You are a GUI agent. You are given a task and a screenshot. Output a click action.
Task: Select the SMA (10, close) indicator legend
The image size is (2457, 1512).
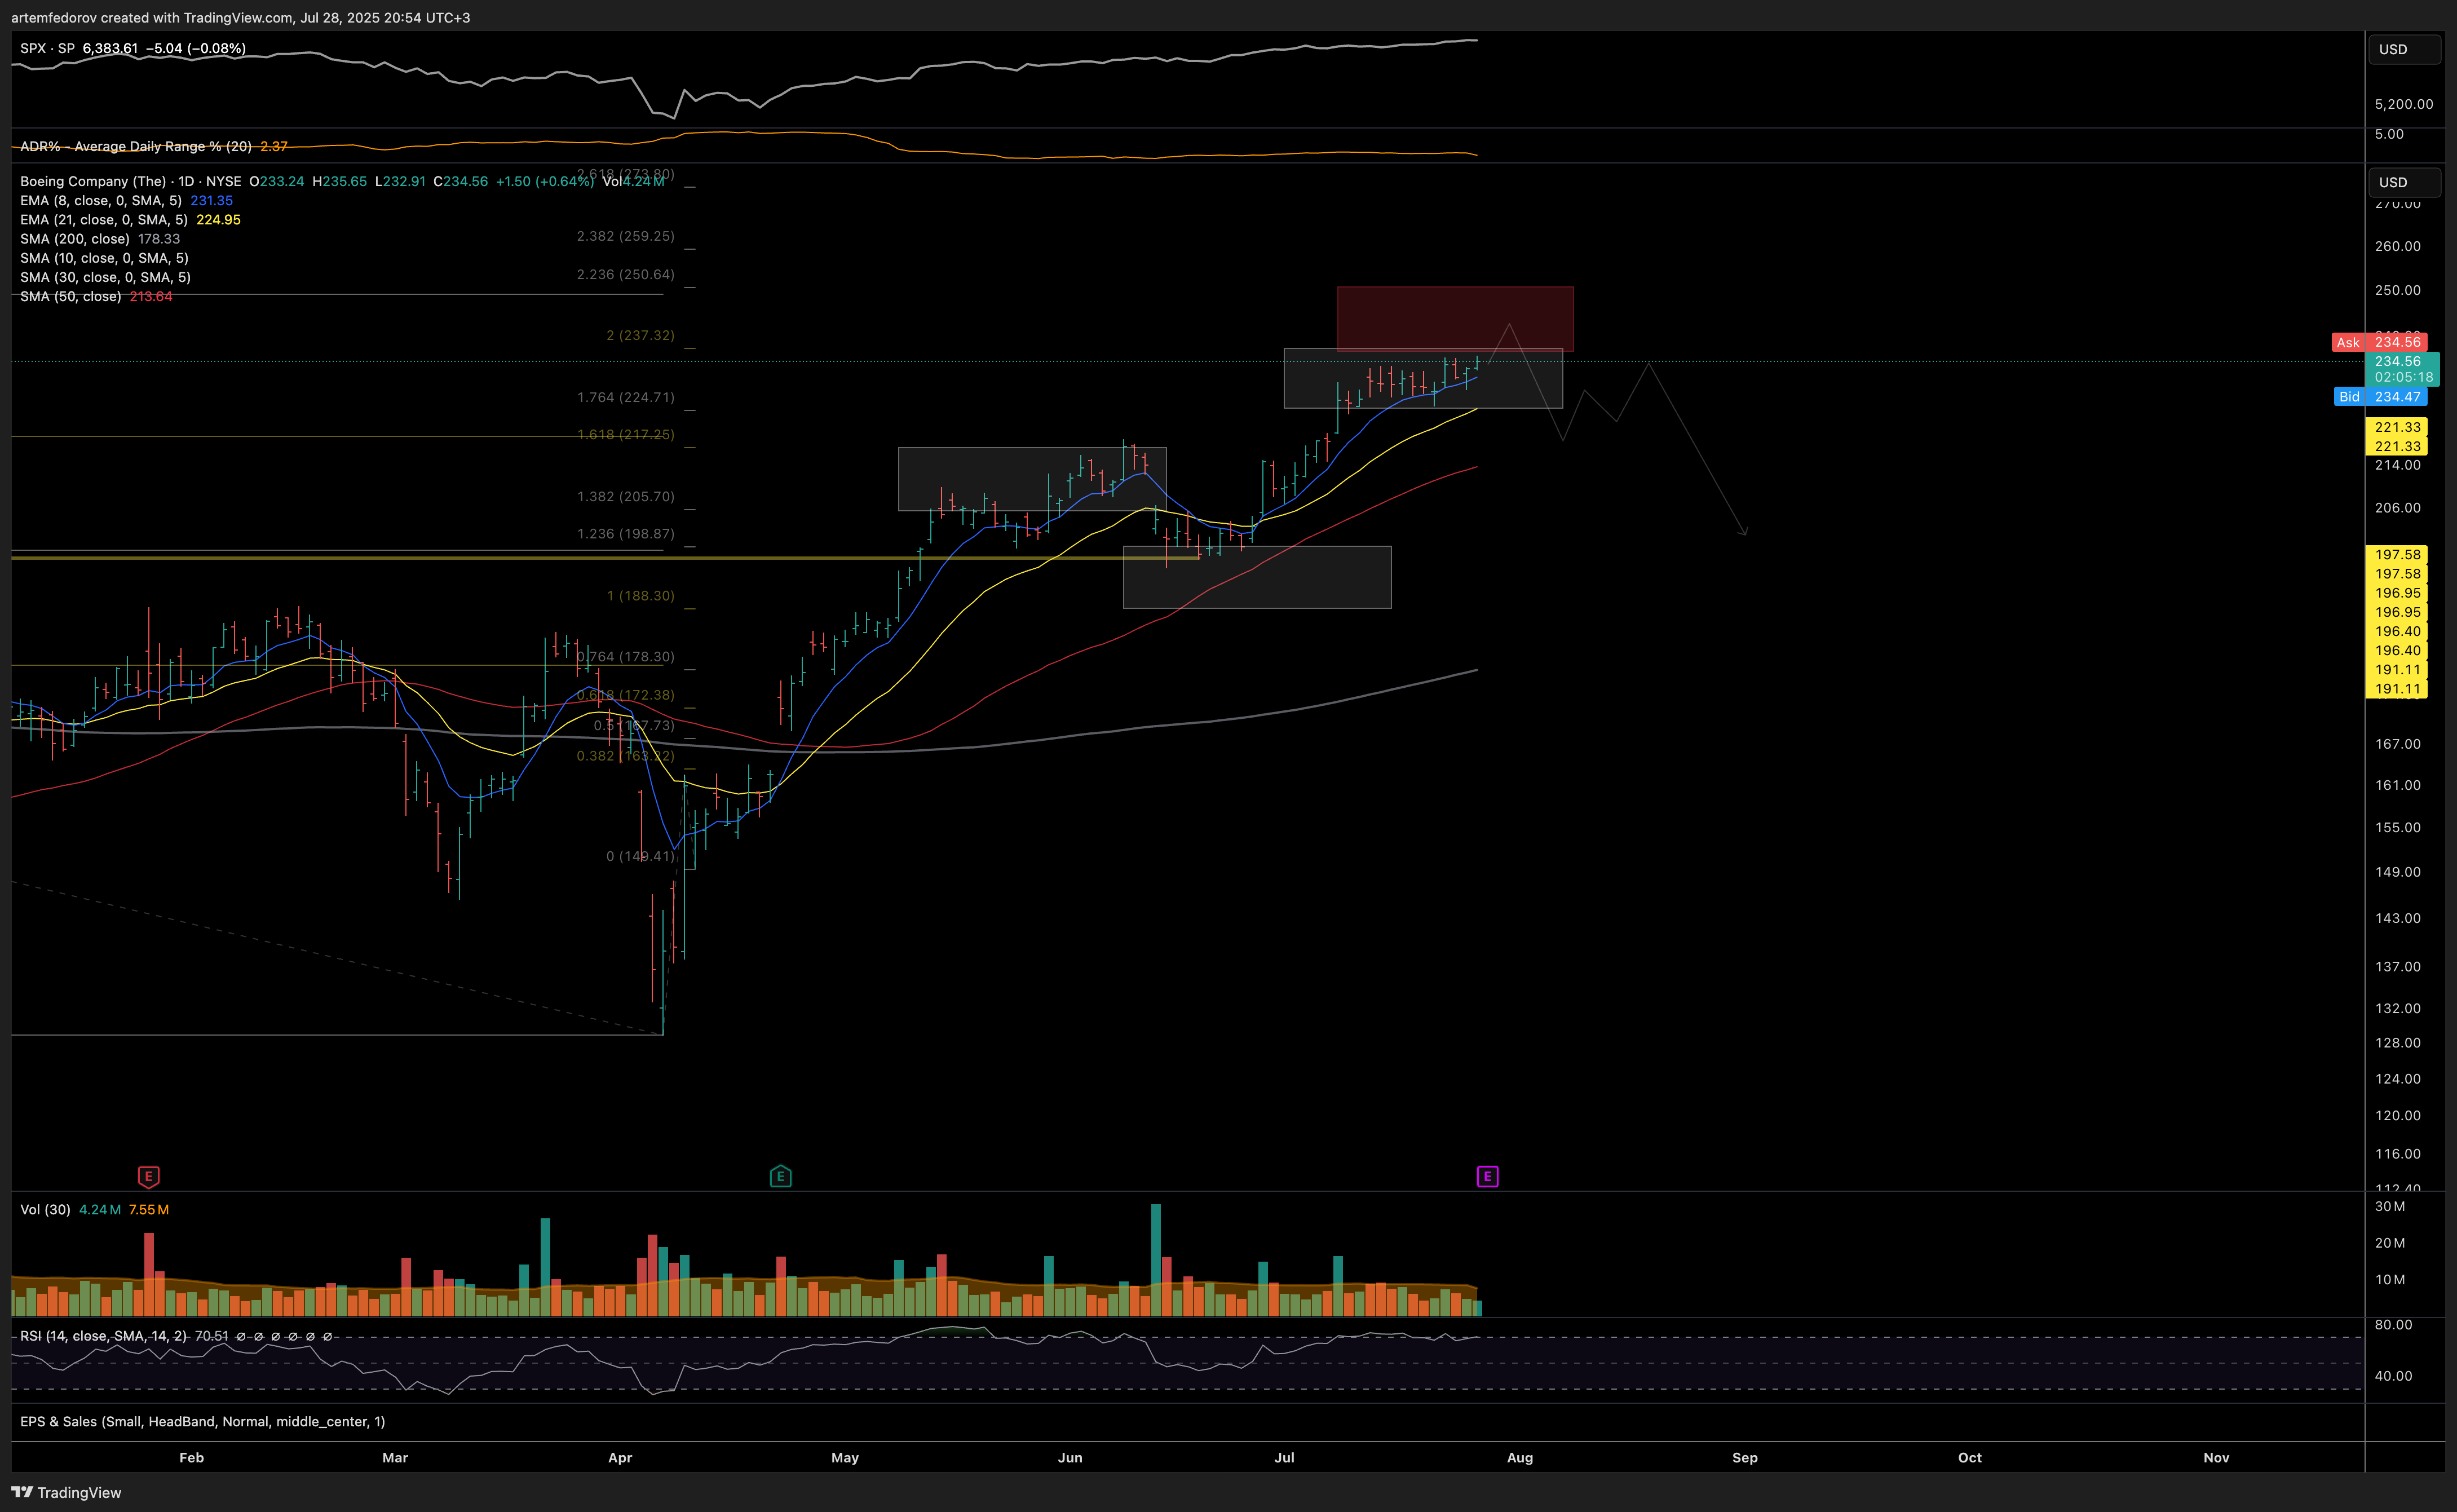click(104, 257)
